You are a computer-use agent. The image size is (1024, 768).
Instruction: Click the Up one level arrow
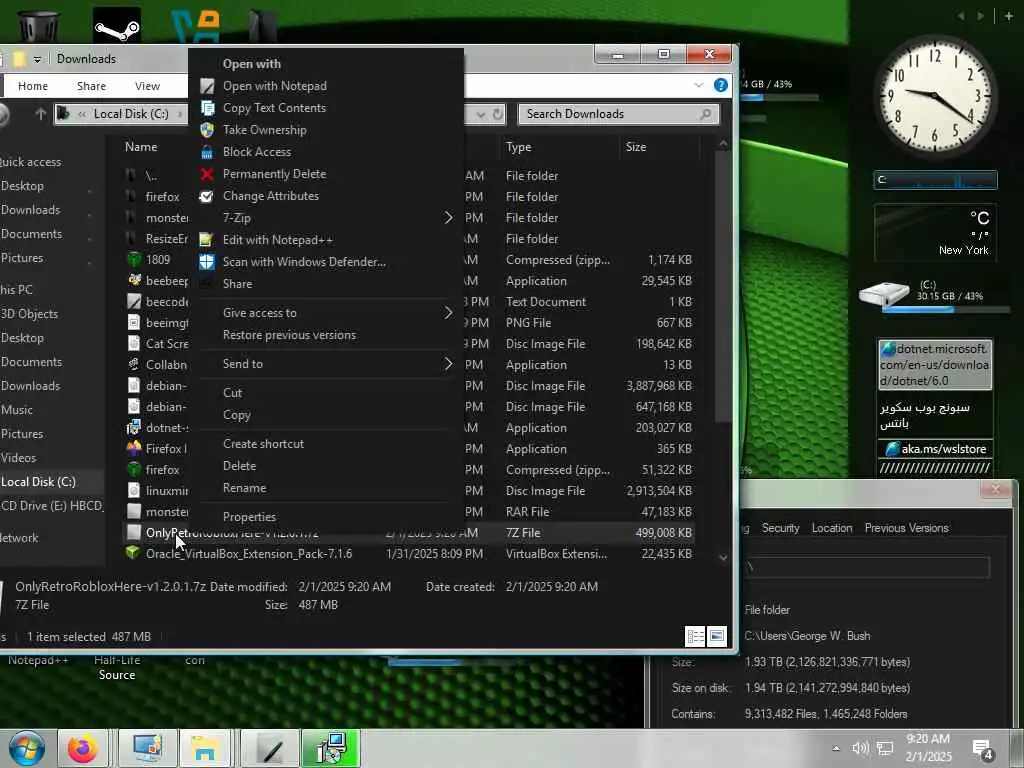point(40,114)
